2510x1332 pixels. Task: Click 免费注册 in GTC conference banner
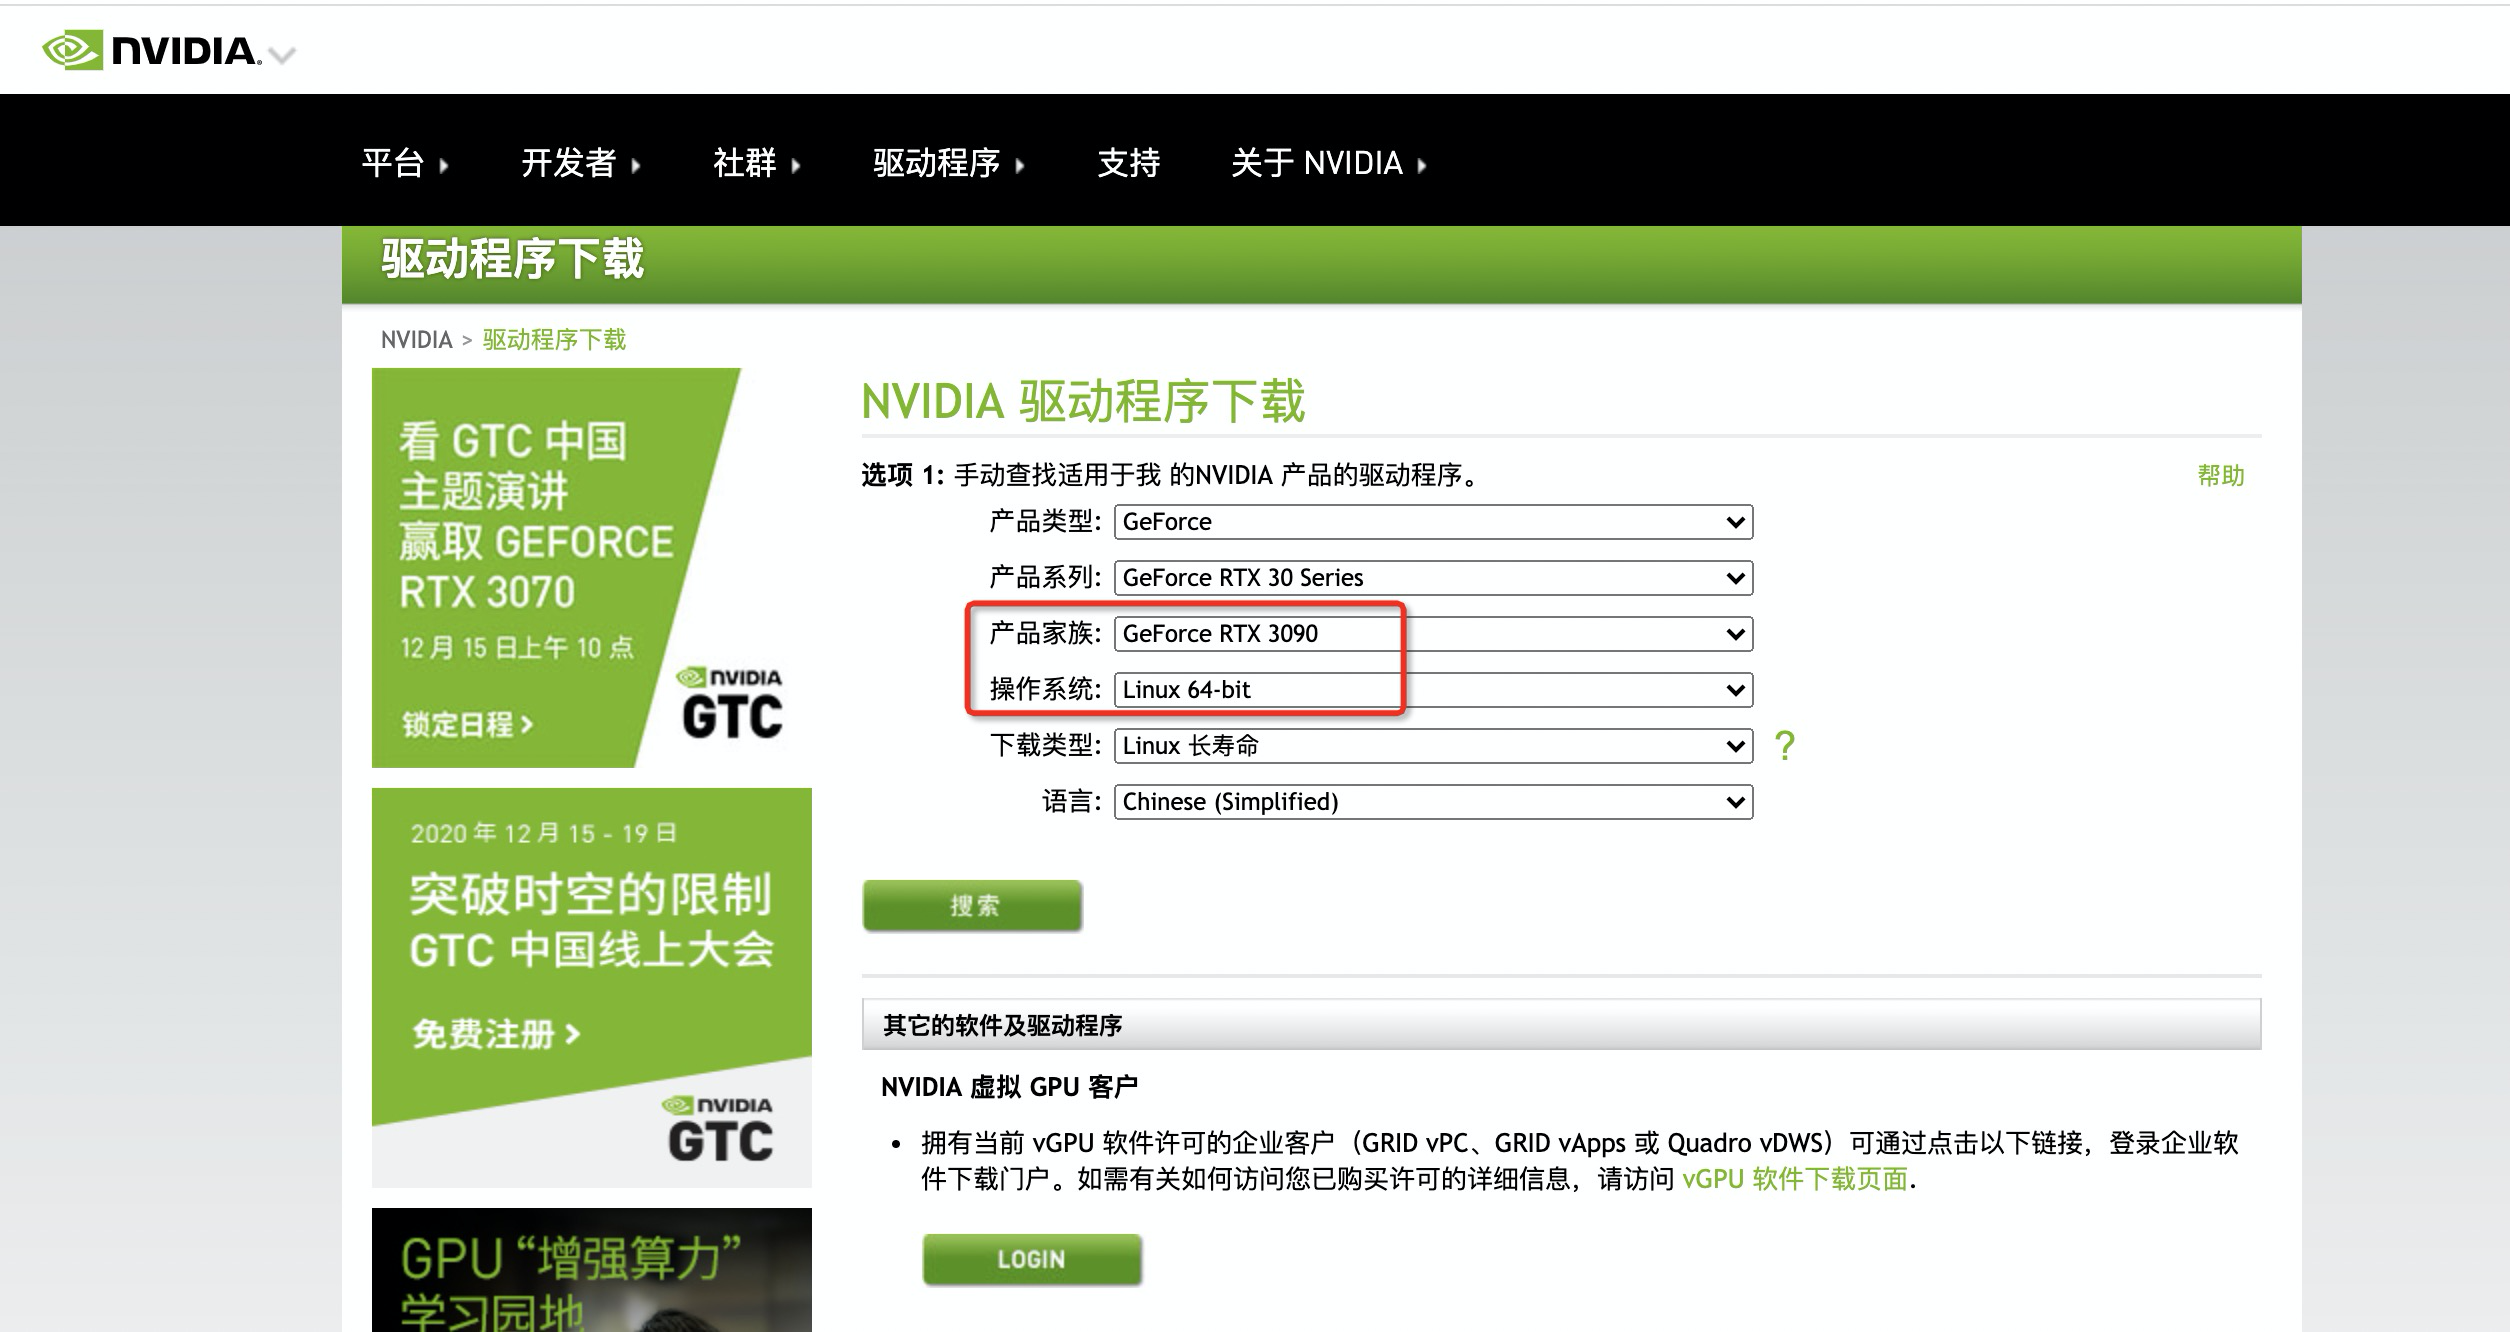click(496, 1034)
